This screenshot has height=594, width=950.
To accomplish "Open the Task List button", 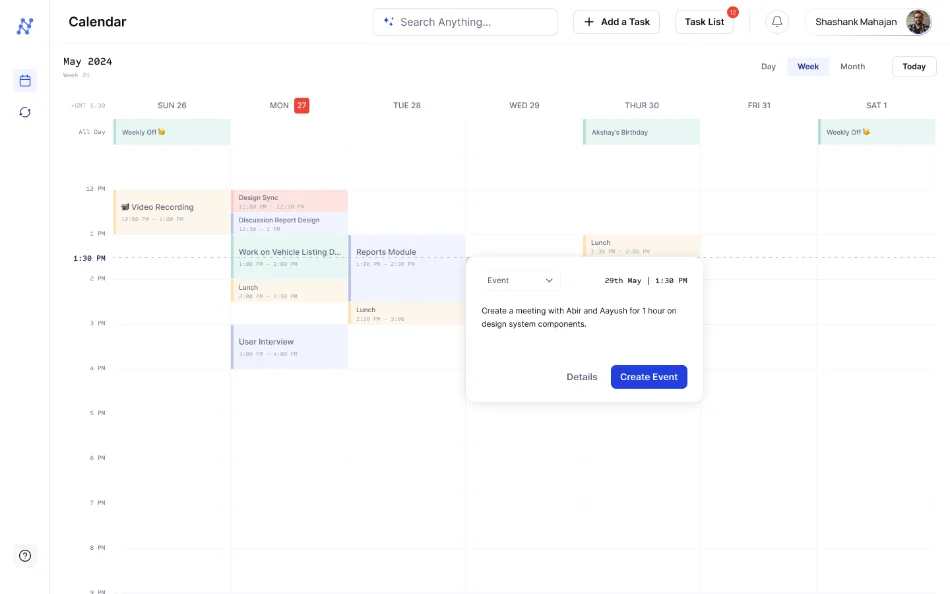I will [x=704, y=22].
